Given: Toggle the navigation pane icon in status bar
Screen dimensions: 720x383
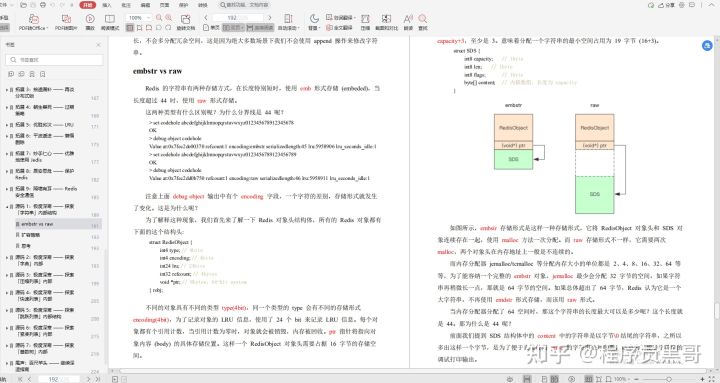Looking at the screenshot, I should pos(527,379).
